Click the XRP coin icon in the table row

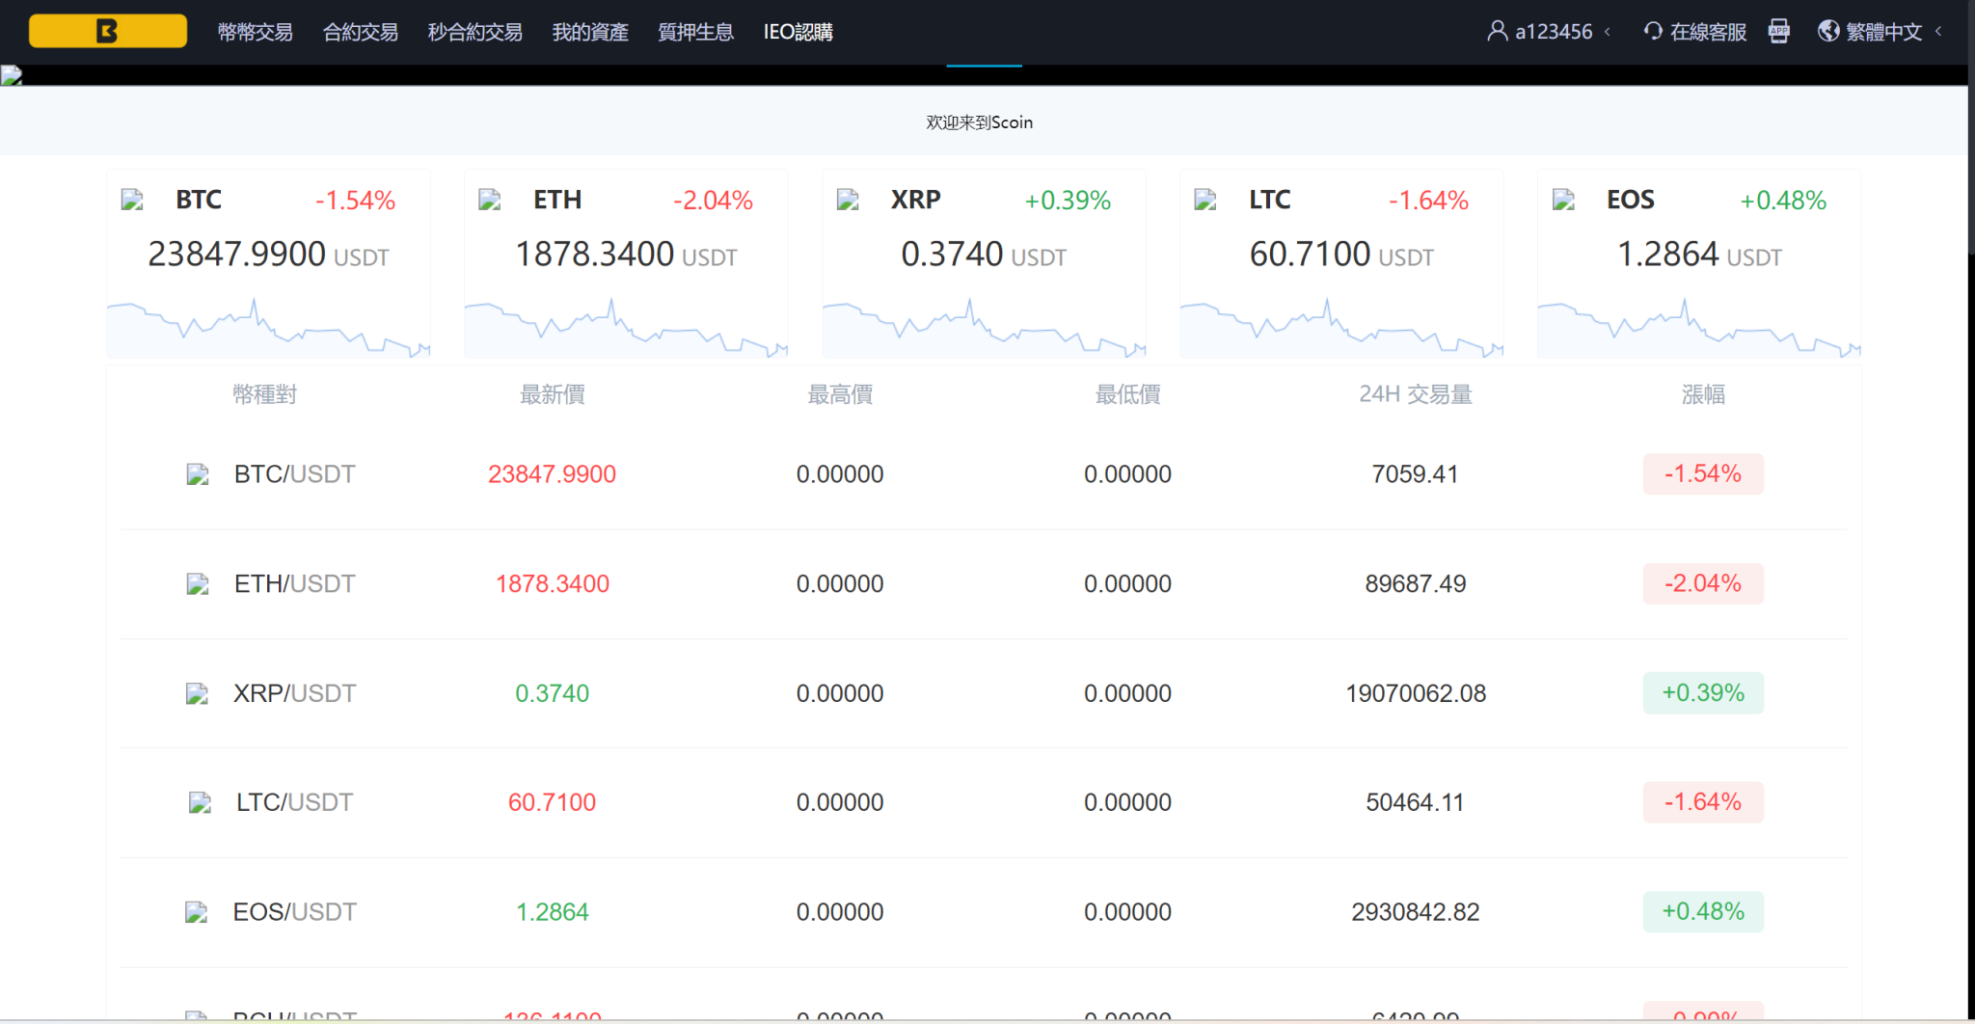click(197, 692)
